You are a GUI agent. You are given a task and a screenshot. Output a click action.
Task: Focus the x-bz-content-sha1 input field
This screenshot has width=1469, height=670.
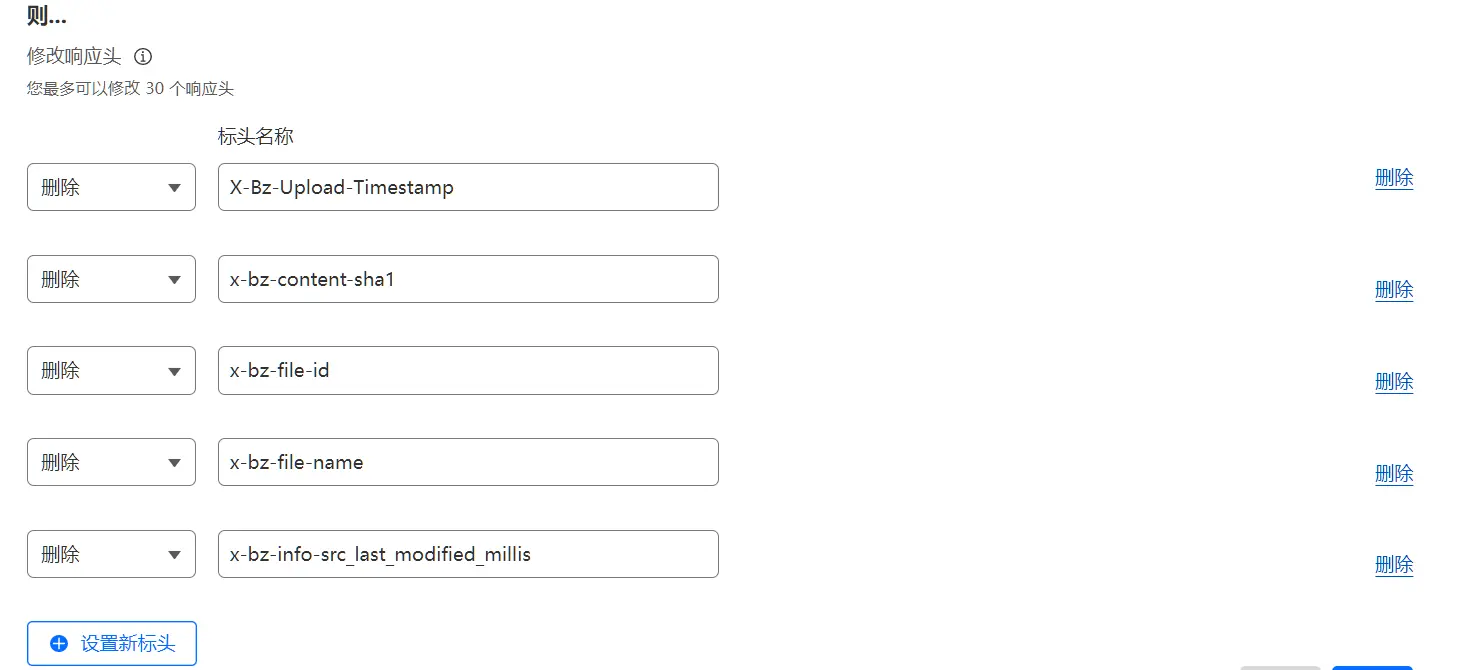click(468, 279)
